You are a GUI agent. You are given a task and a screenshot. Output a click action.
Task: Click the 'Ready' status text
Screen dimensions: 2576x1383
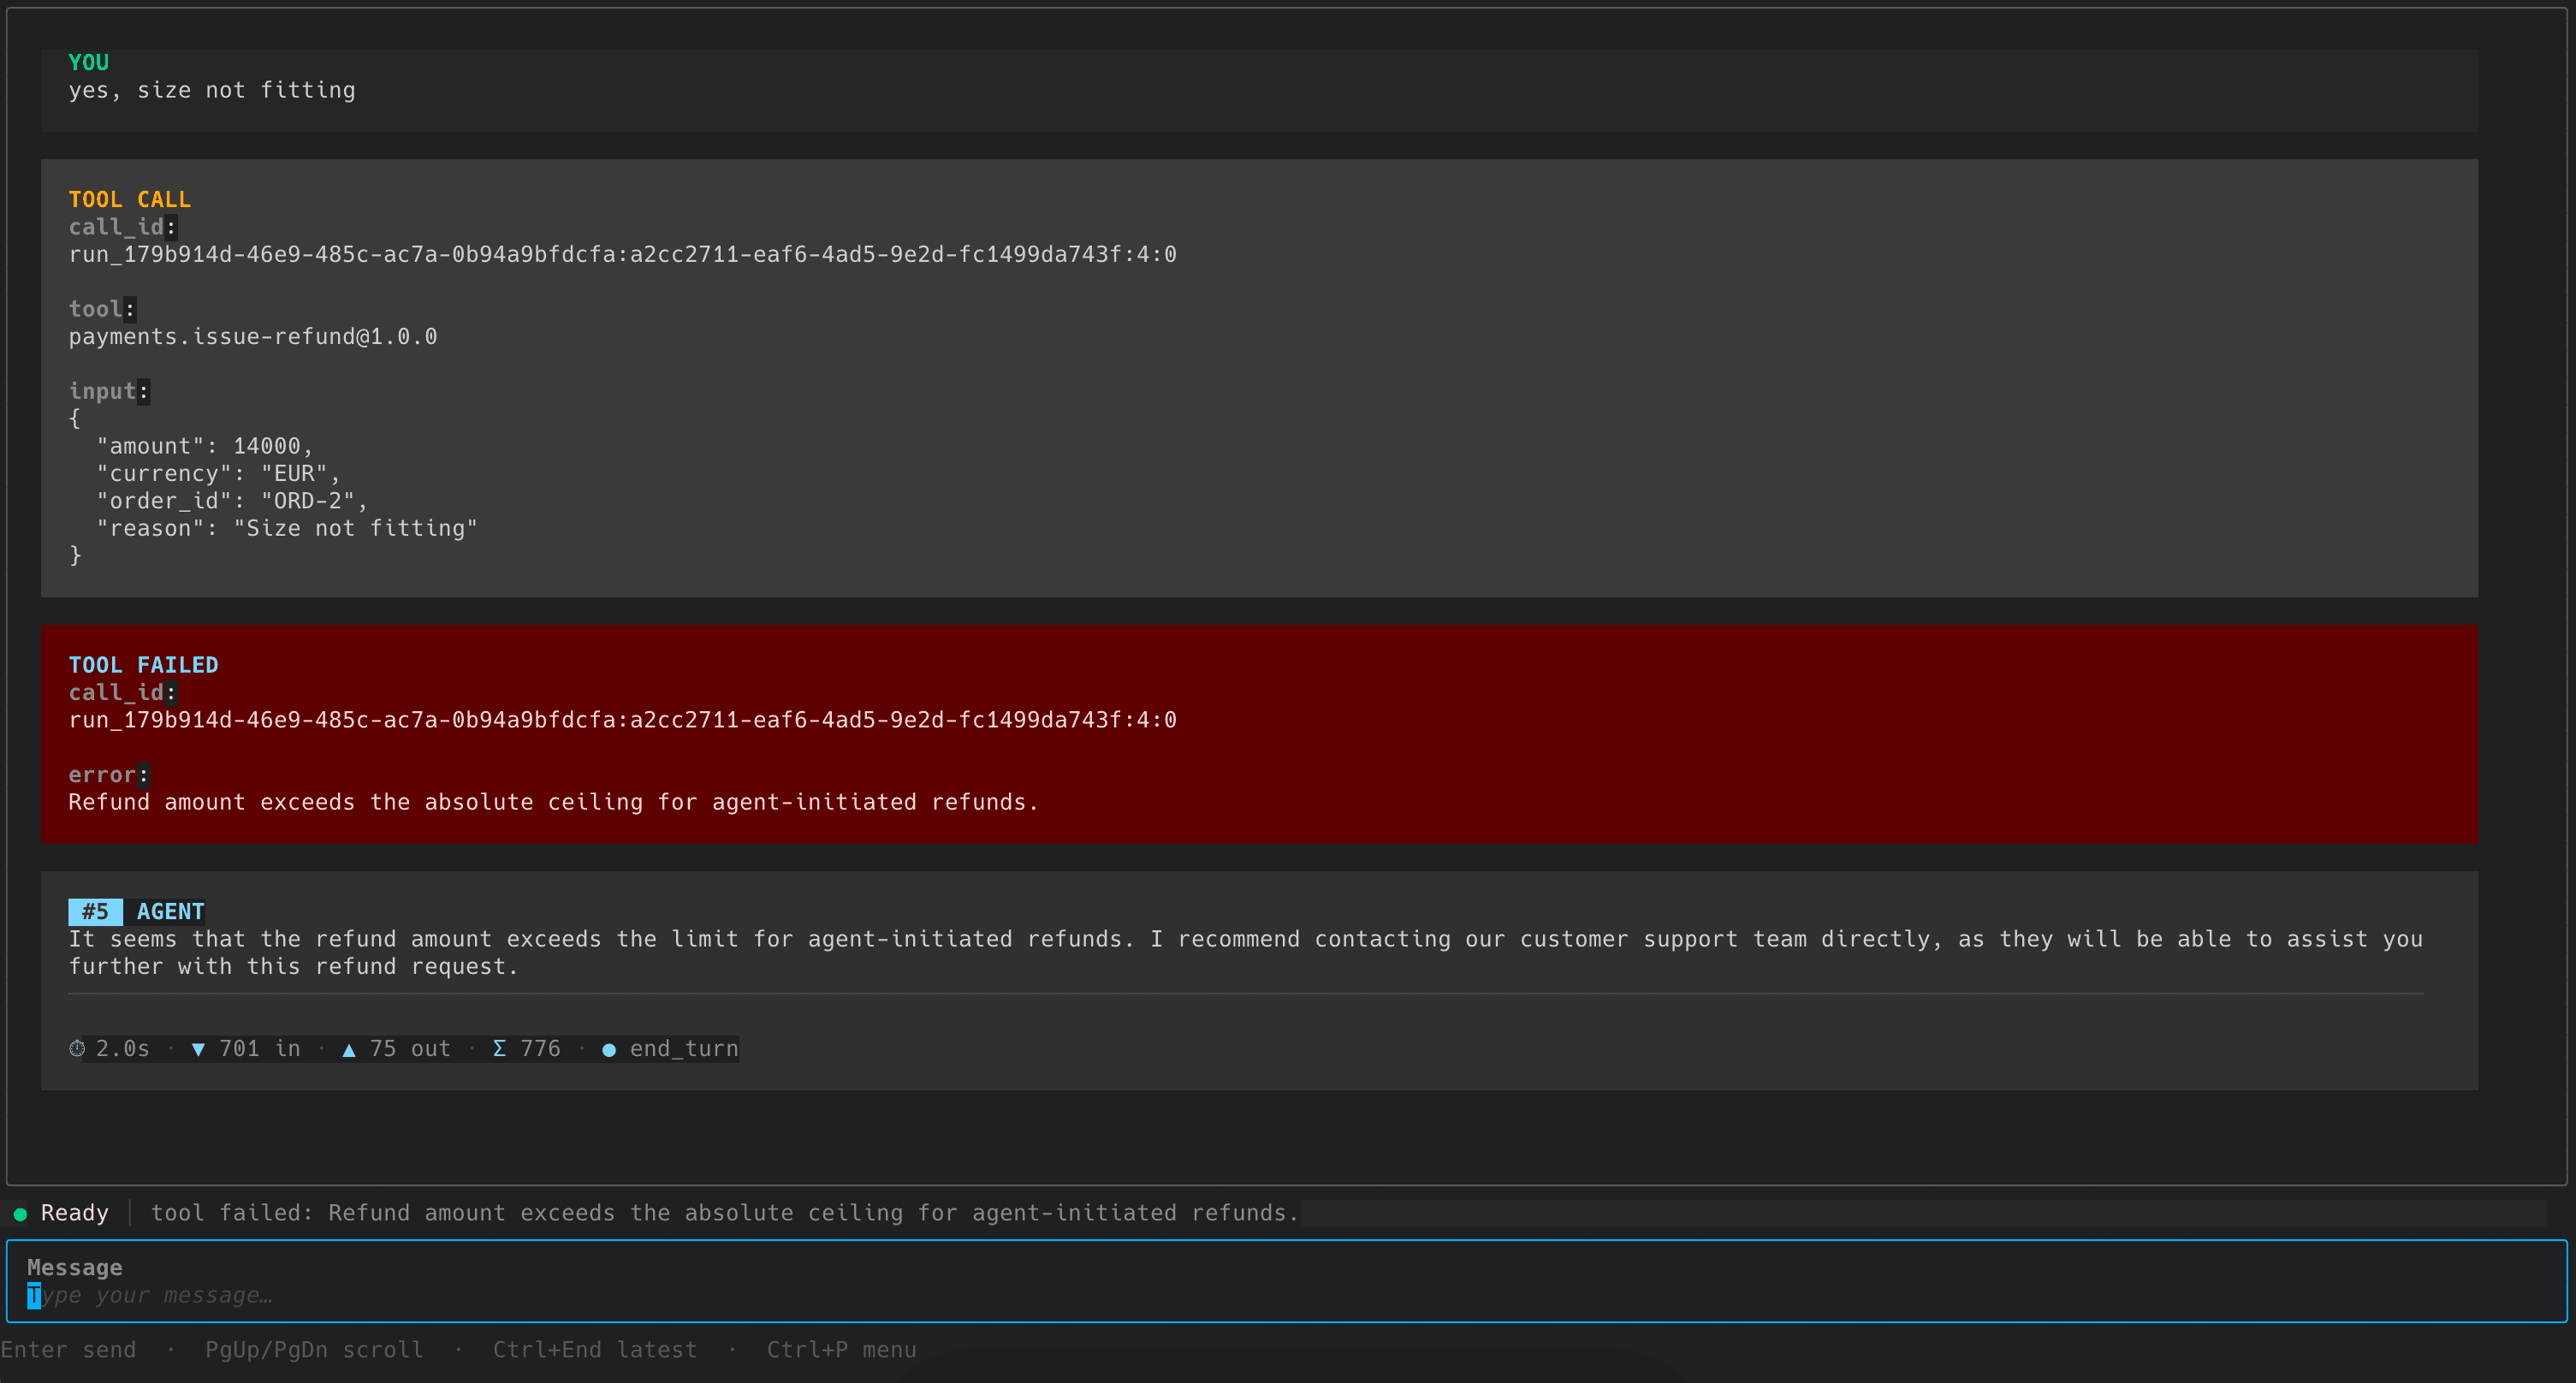74,1213
